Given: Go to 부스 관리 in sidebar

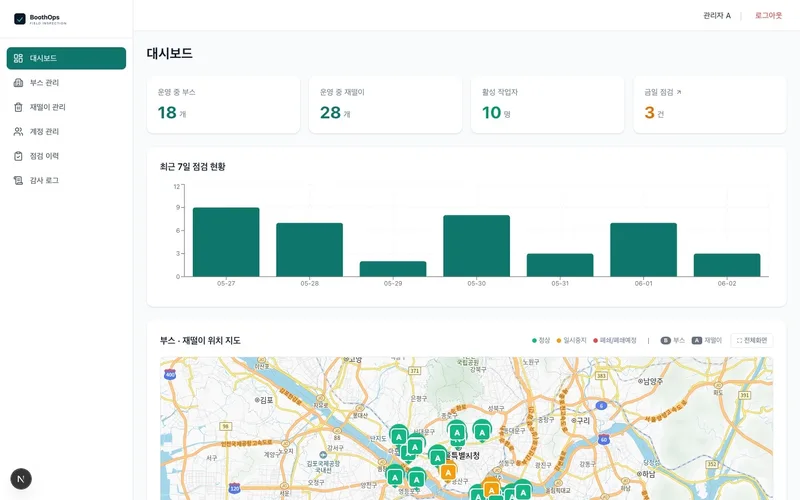Looking at the screenshot, I should [66, 83].
